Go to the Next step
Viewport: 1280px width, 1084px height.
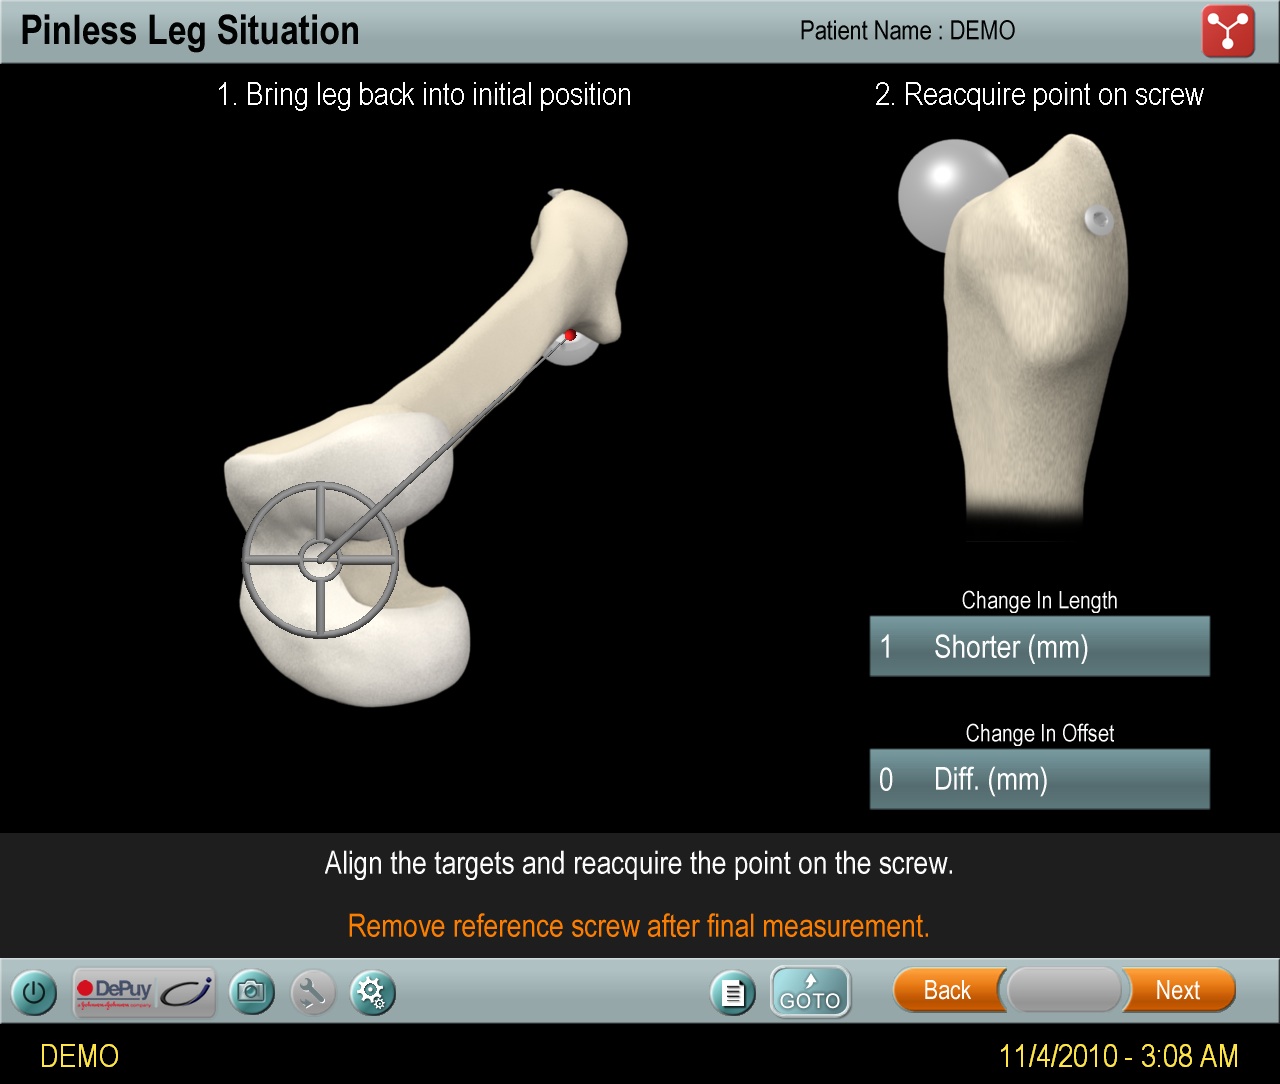click(x=1179, y=990)
